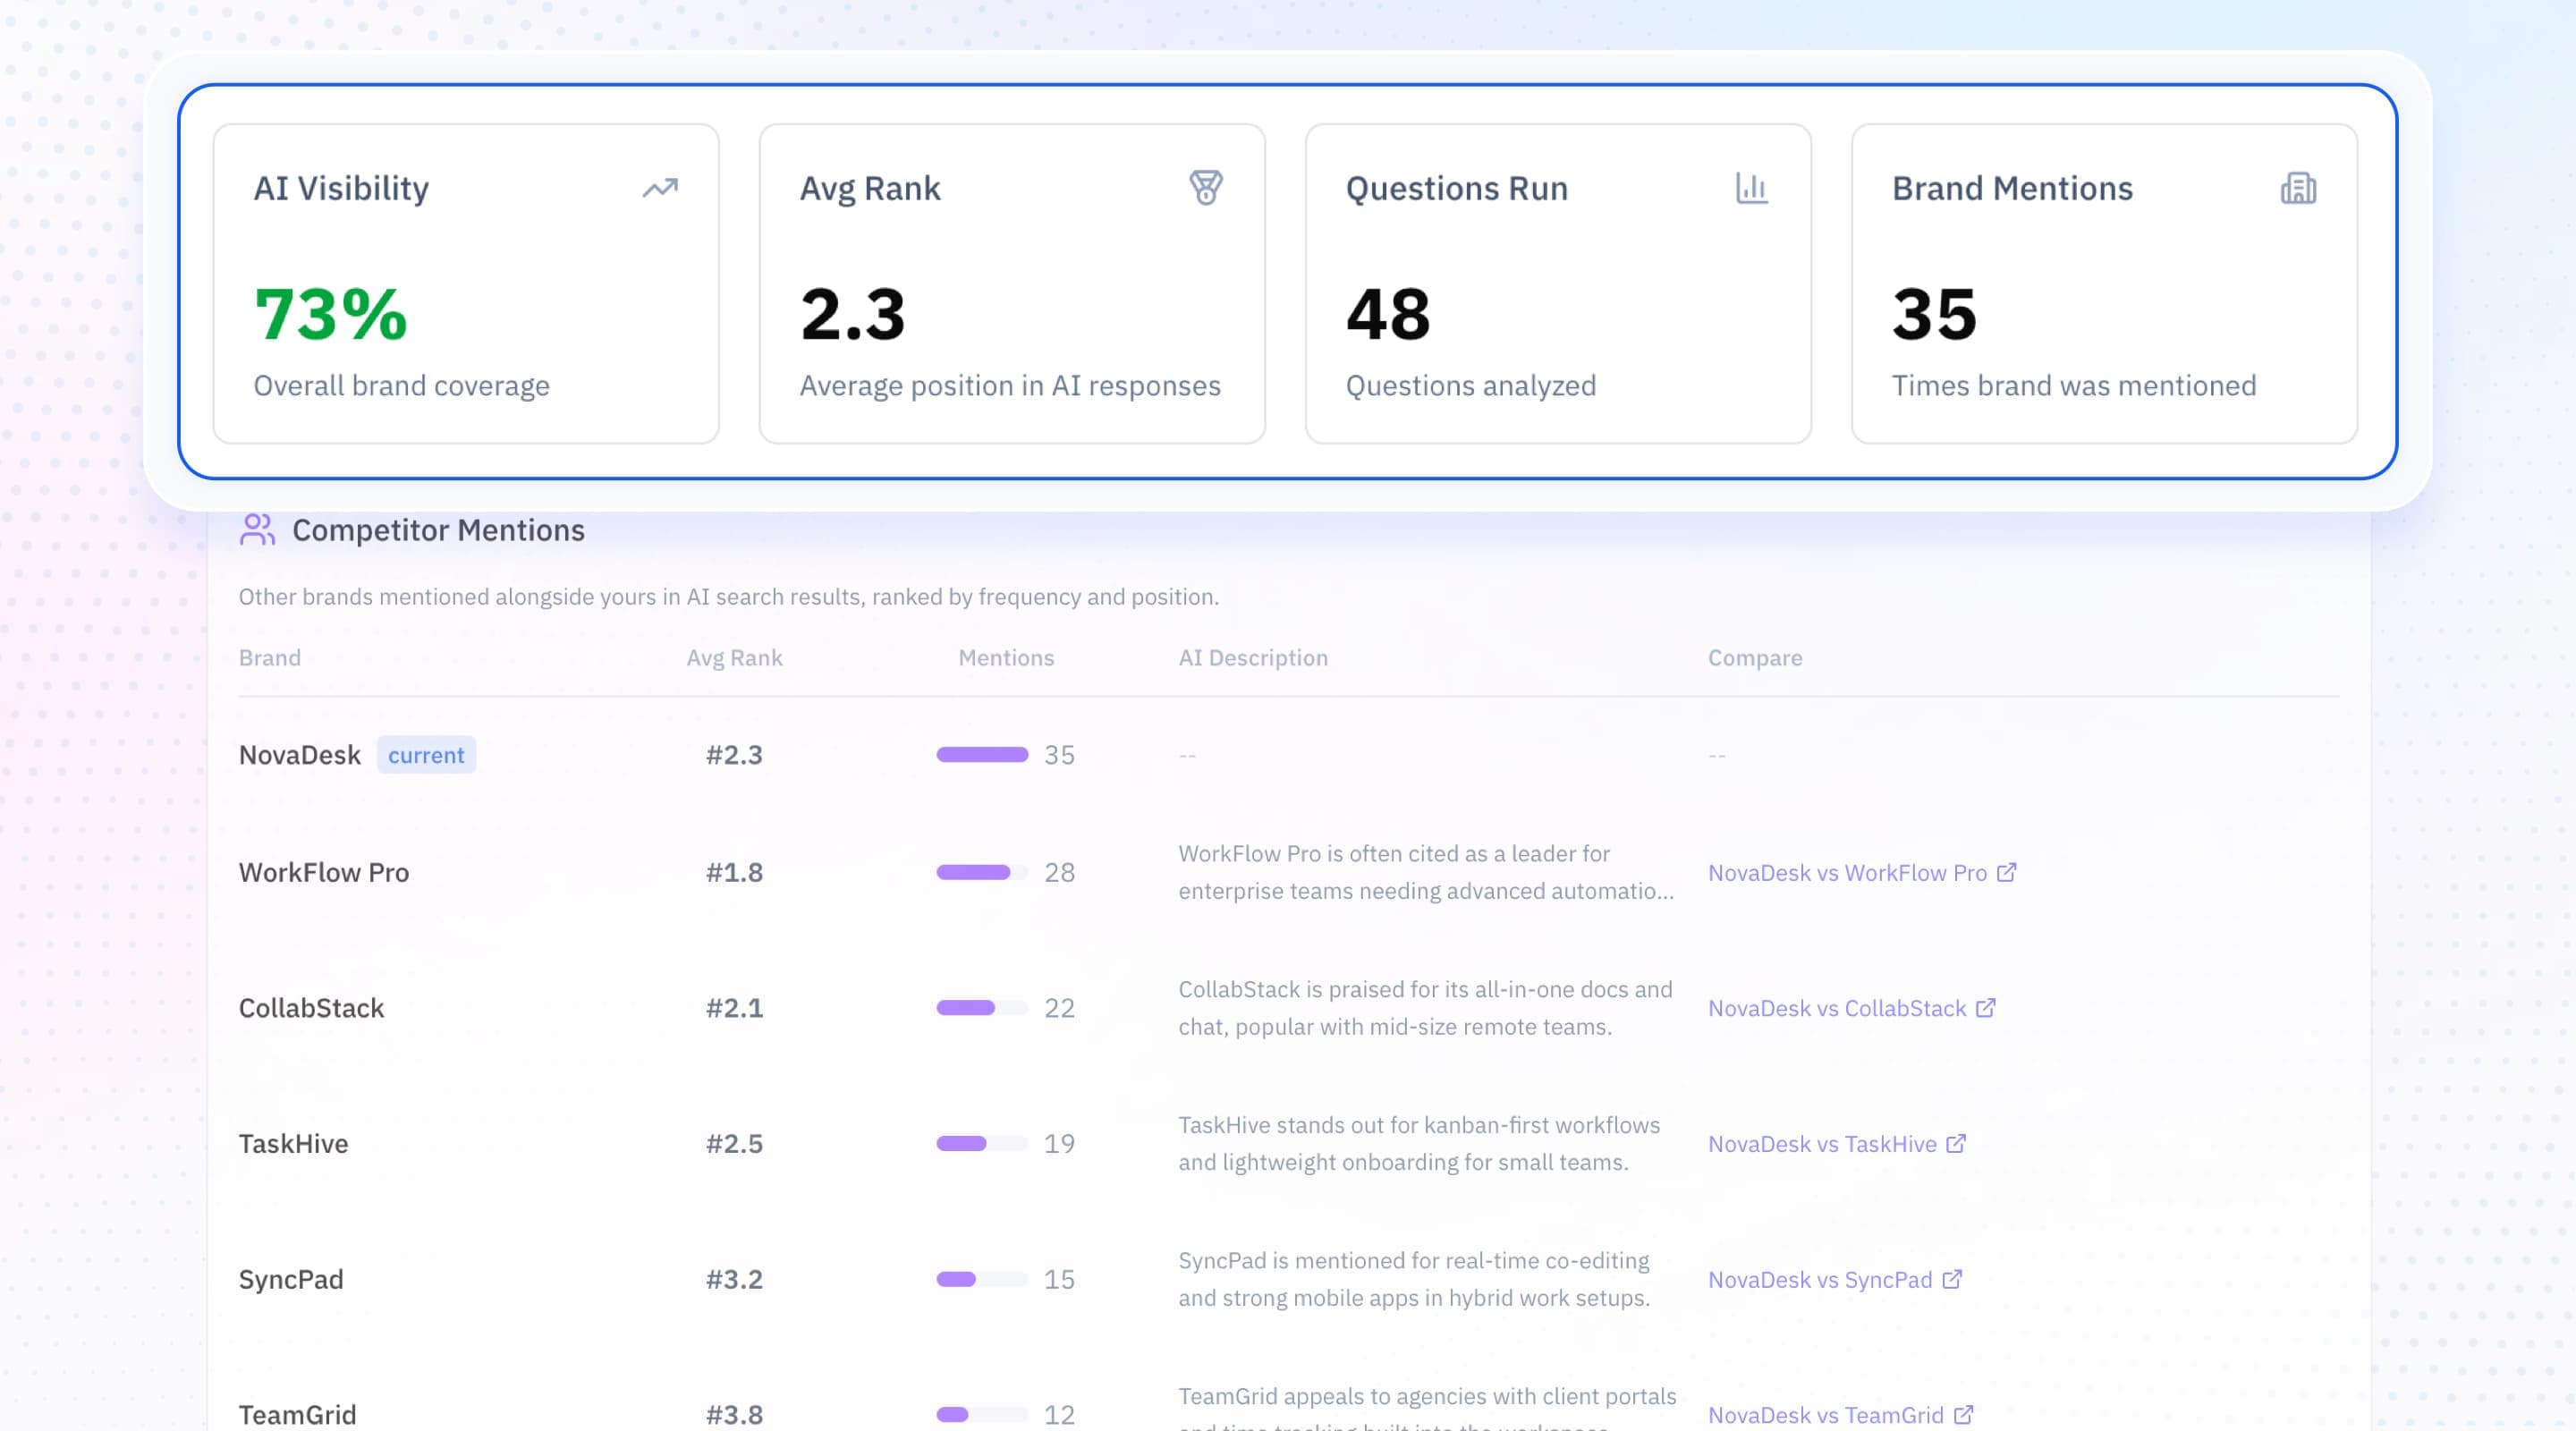Click the Questions Run card title

tap(1456, 188)
